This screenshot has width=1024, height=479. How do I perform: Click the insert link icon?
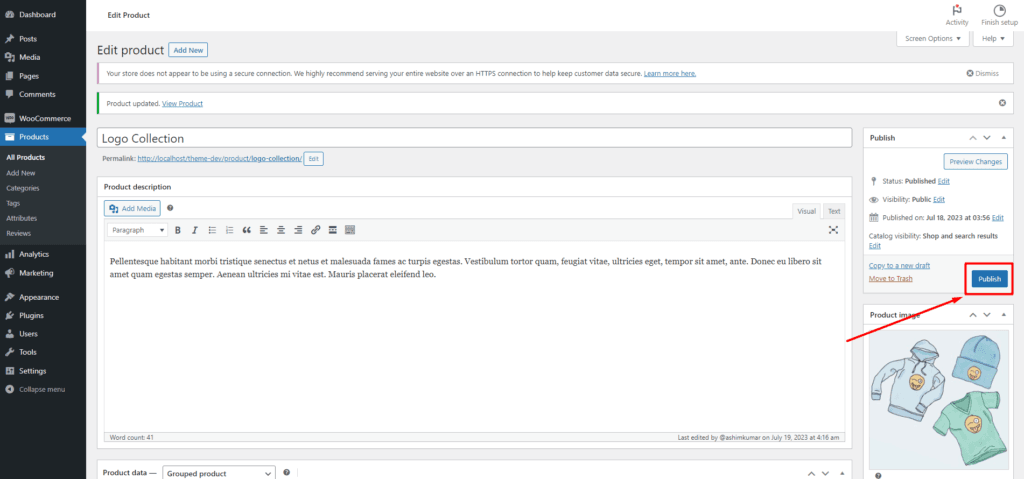315,230
